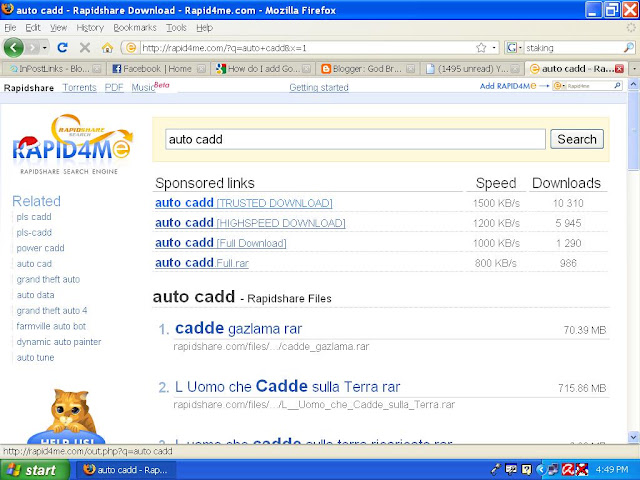Click the Firefox Back arrow button
This screenshot has width=640, height=480.
pyautogui.click(x=13, y=48)
